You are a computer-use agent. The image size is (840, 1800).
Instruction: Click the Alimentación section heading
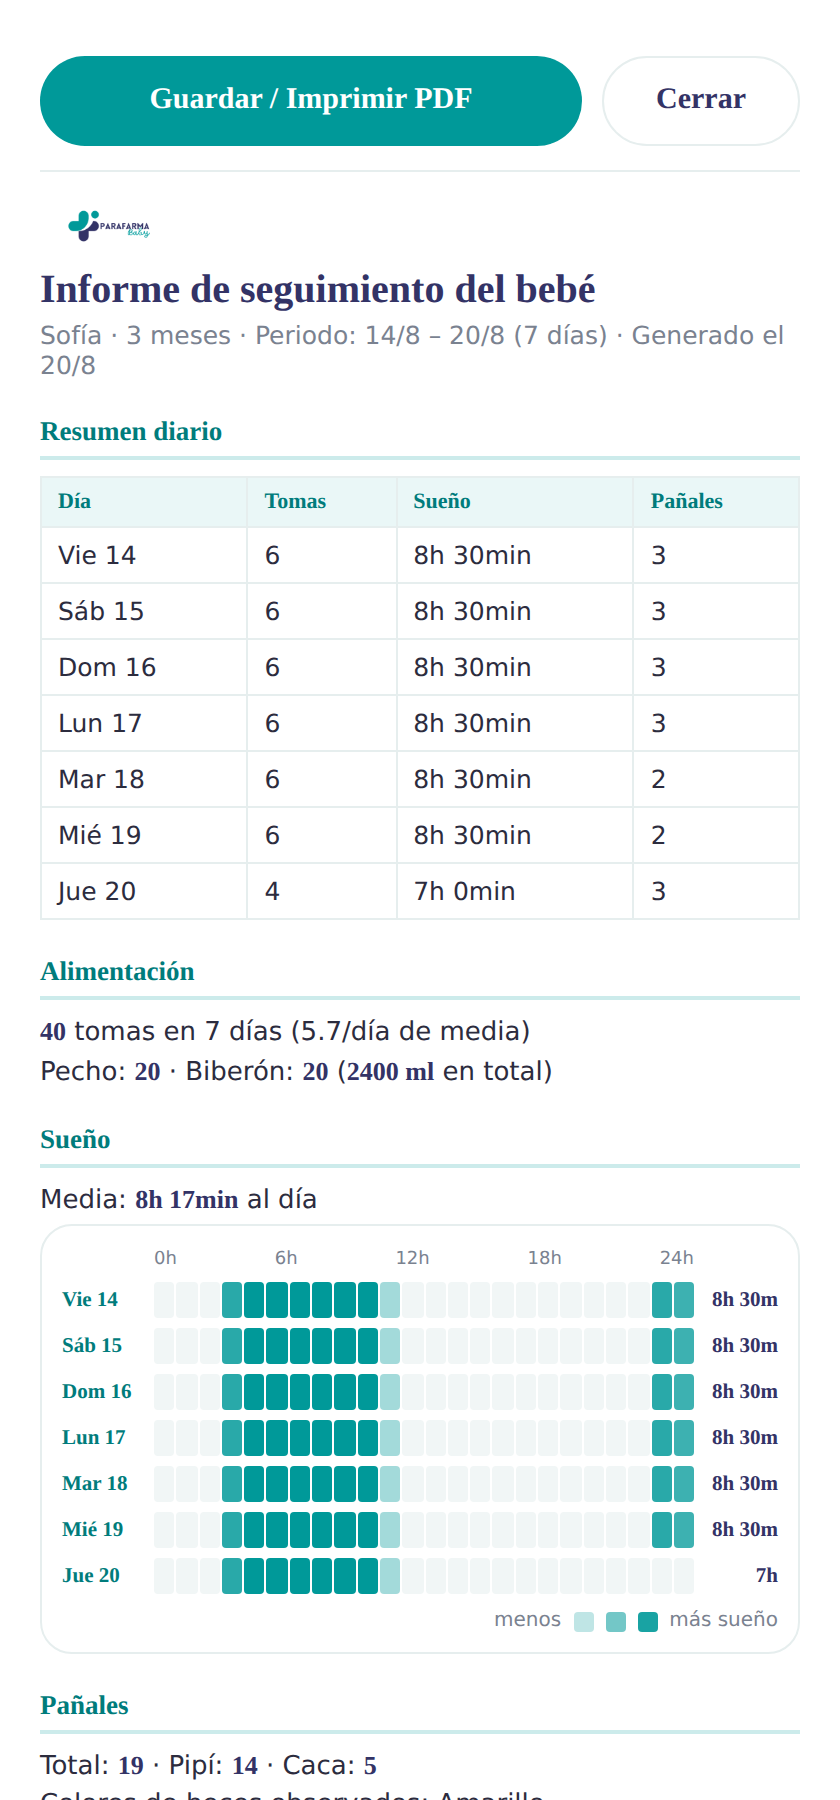[x=117, y=972]
